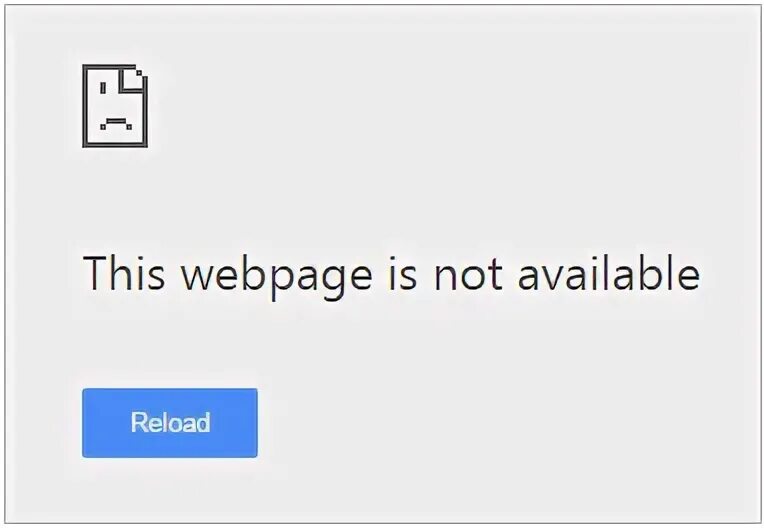
Task: Click the folded corner of the page icon
Action: pos(133,78)
